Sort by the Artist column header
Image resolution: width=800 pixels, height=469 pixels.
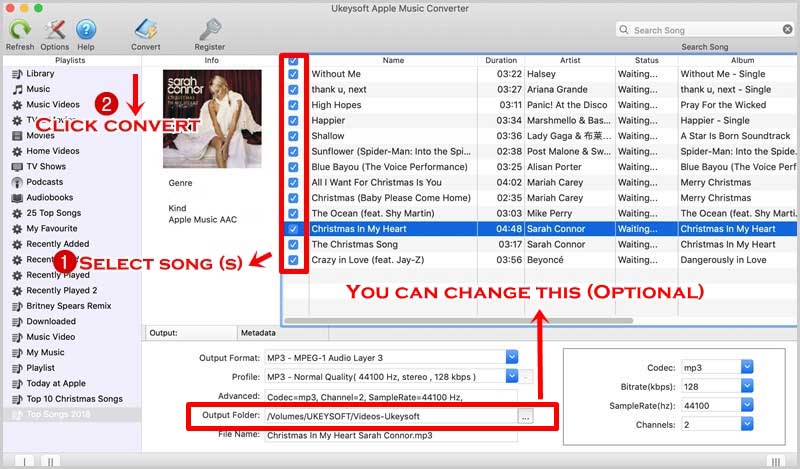tap(570, 60)
